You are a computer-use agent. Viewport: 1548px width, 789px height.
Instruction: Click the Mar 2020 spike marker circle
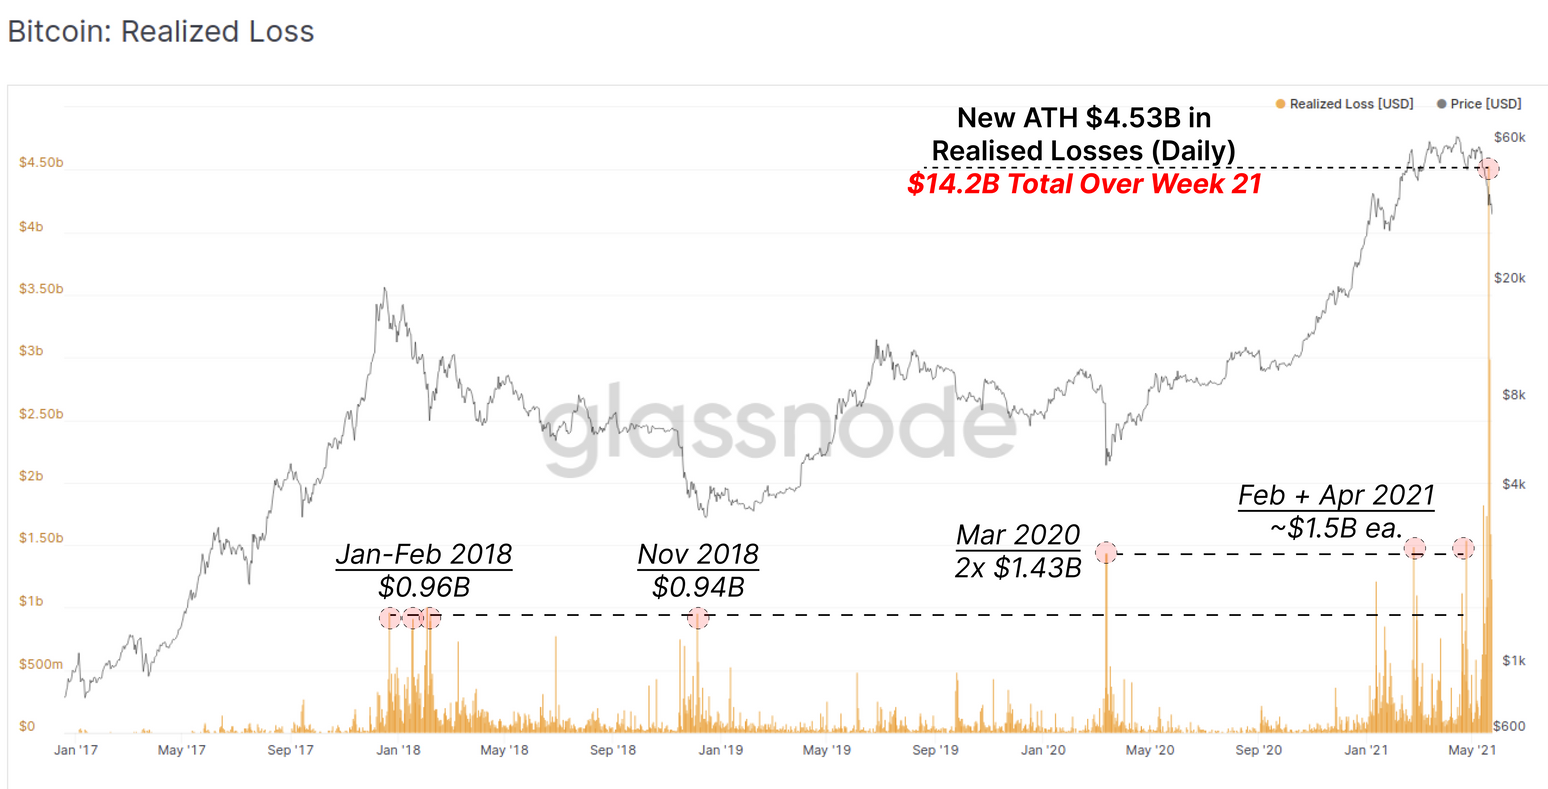pyautogui.click(x=1106, y=552)
